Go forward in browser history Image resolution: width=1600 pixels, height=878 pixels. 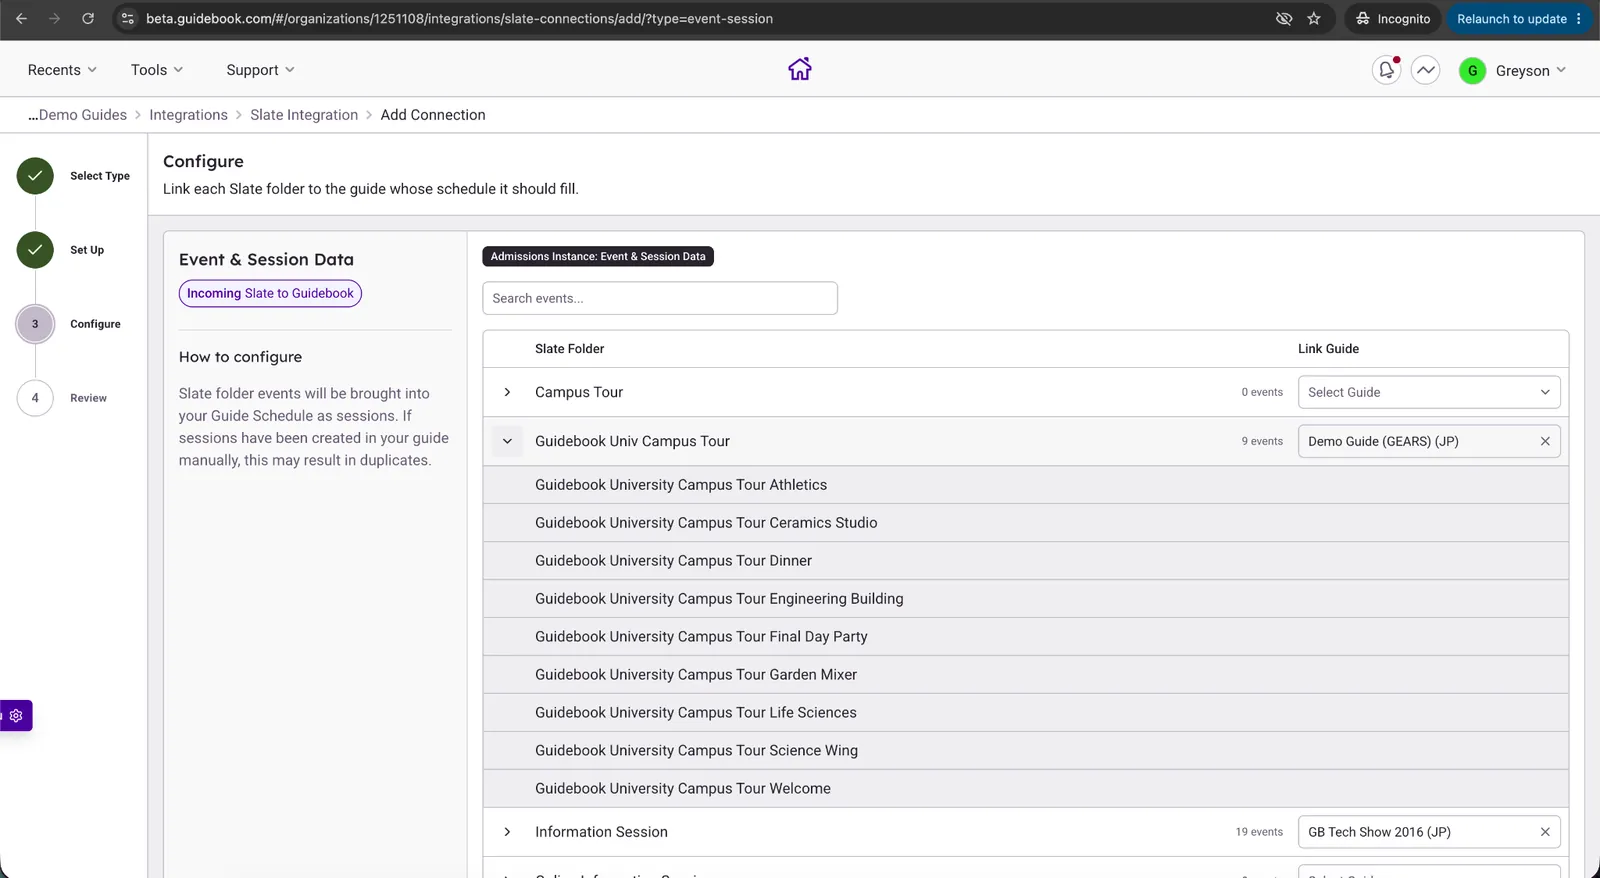(x=54, y=19)
